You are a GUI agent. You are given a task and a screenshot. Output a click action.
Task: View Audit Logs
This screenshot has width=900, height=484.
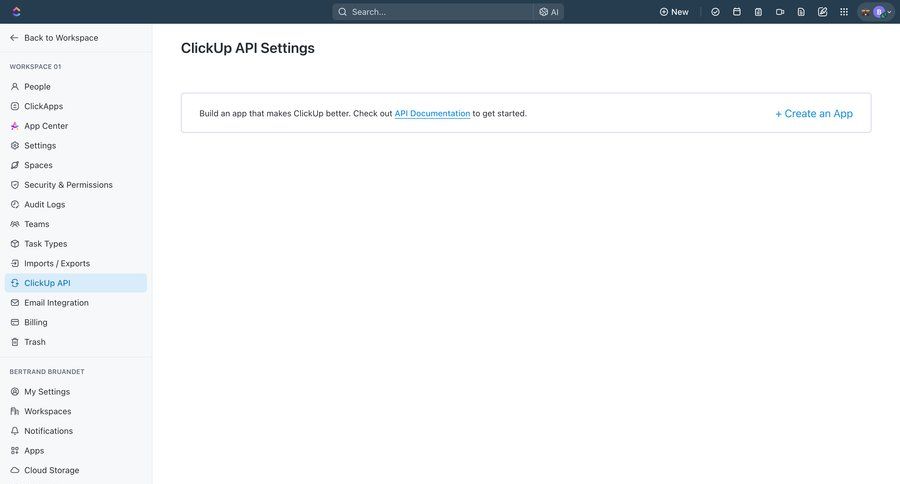76,204
